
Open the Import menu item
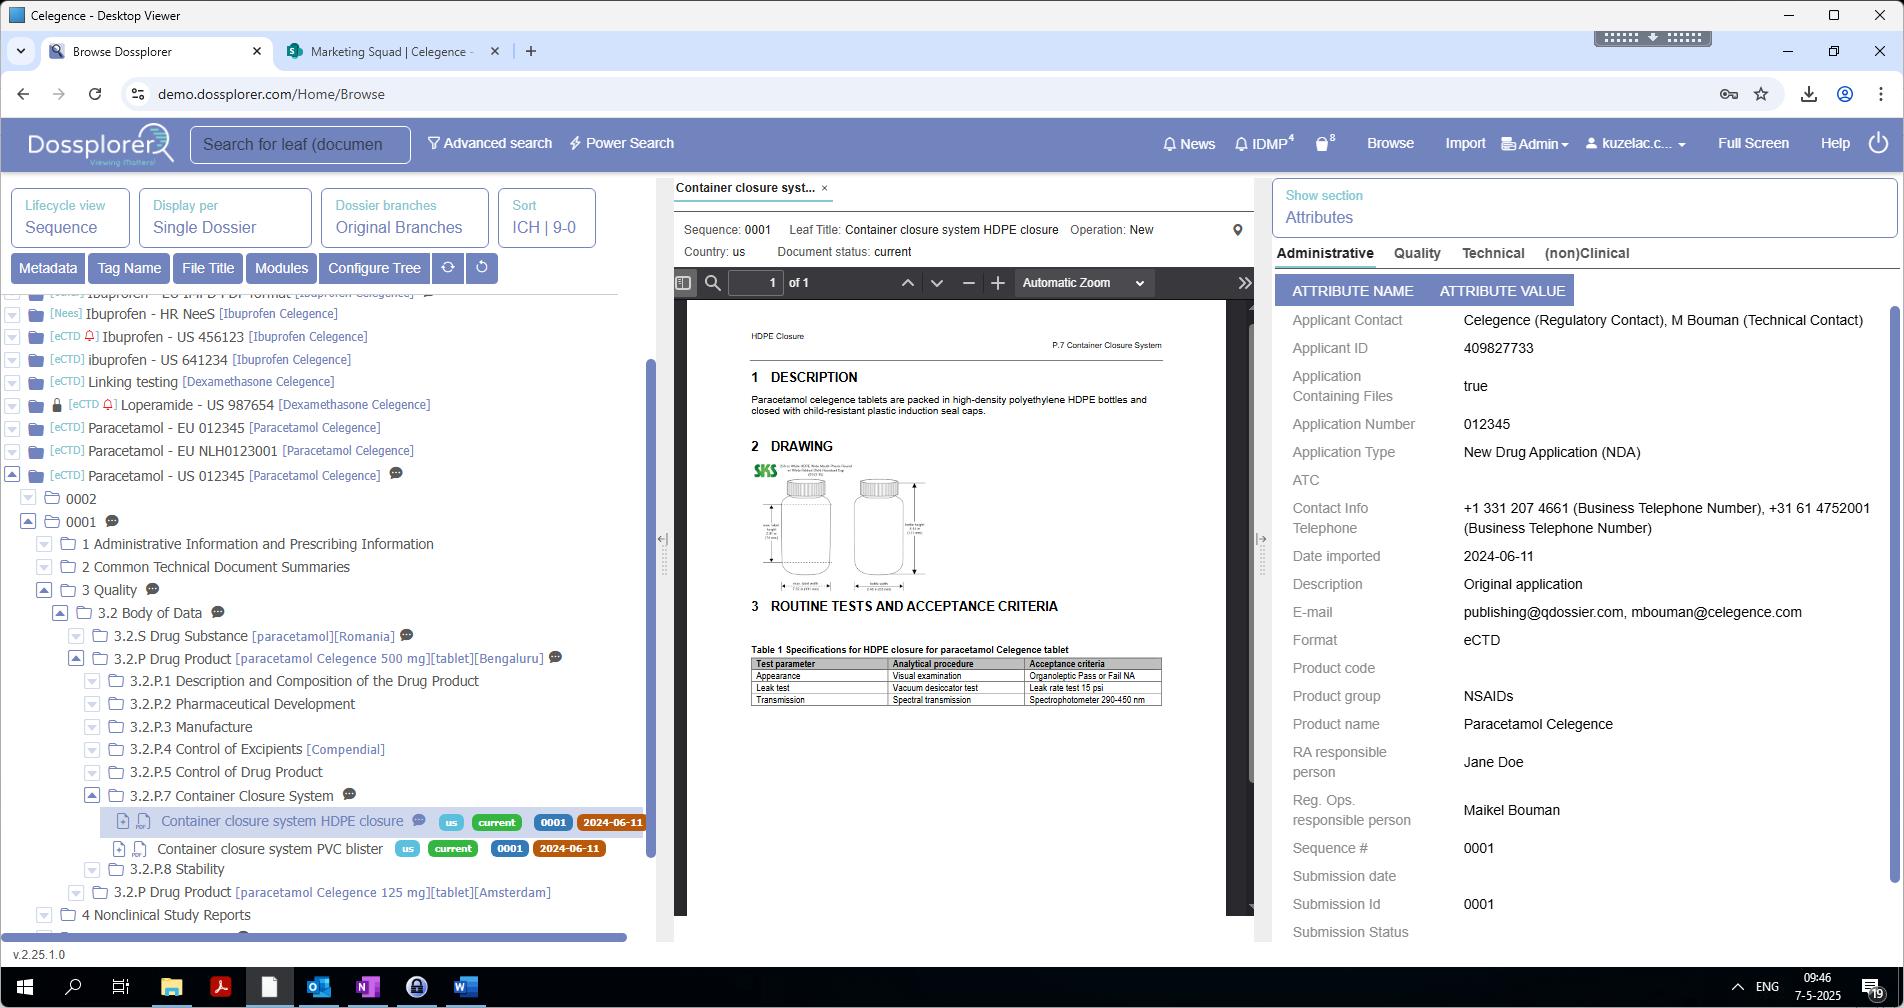click(1465, 143)
